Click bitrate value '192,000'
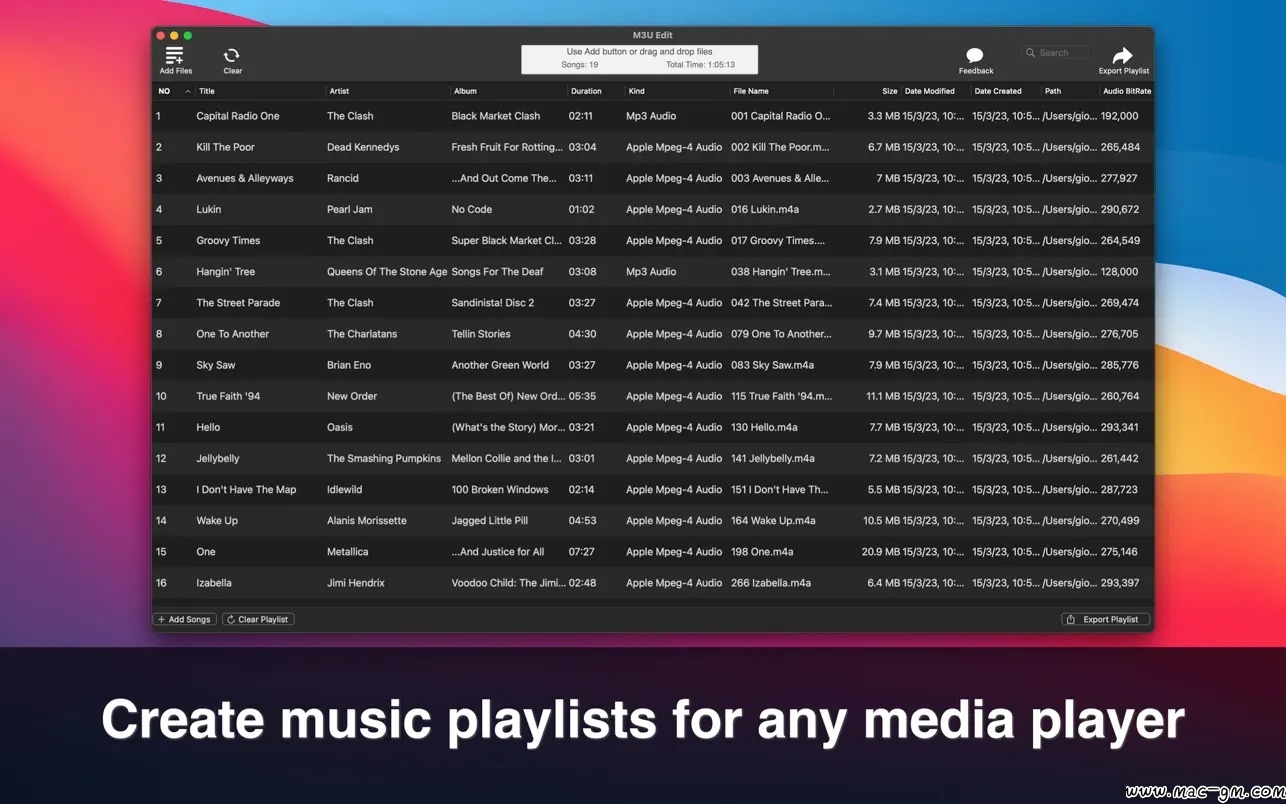This screenshot has width=1286, height=804. pos(1120,116)
